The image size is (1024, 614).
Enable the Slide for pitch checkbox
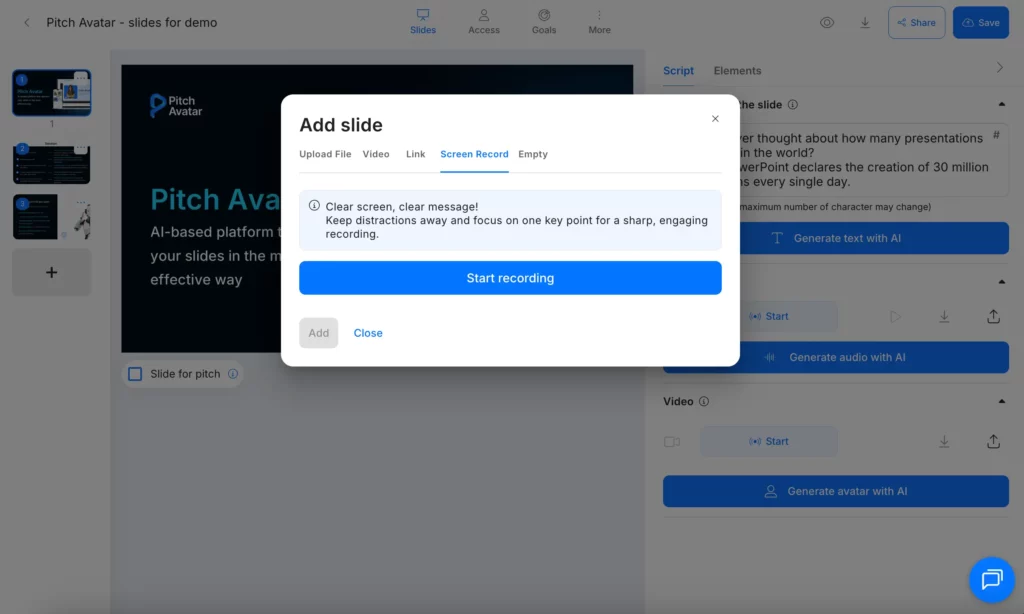pos(135,374)
